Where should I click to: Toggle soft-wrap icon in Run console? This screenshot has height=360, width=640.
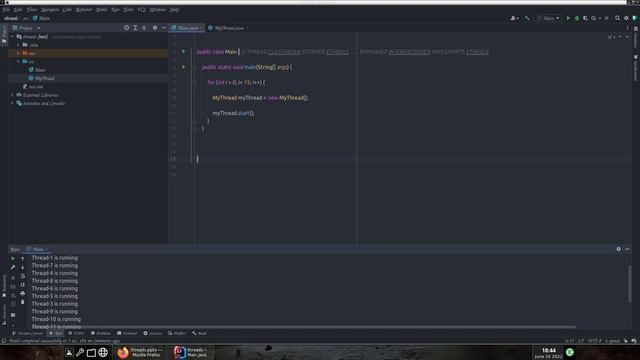(x=22, y=276)
